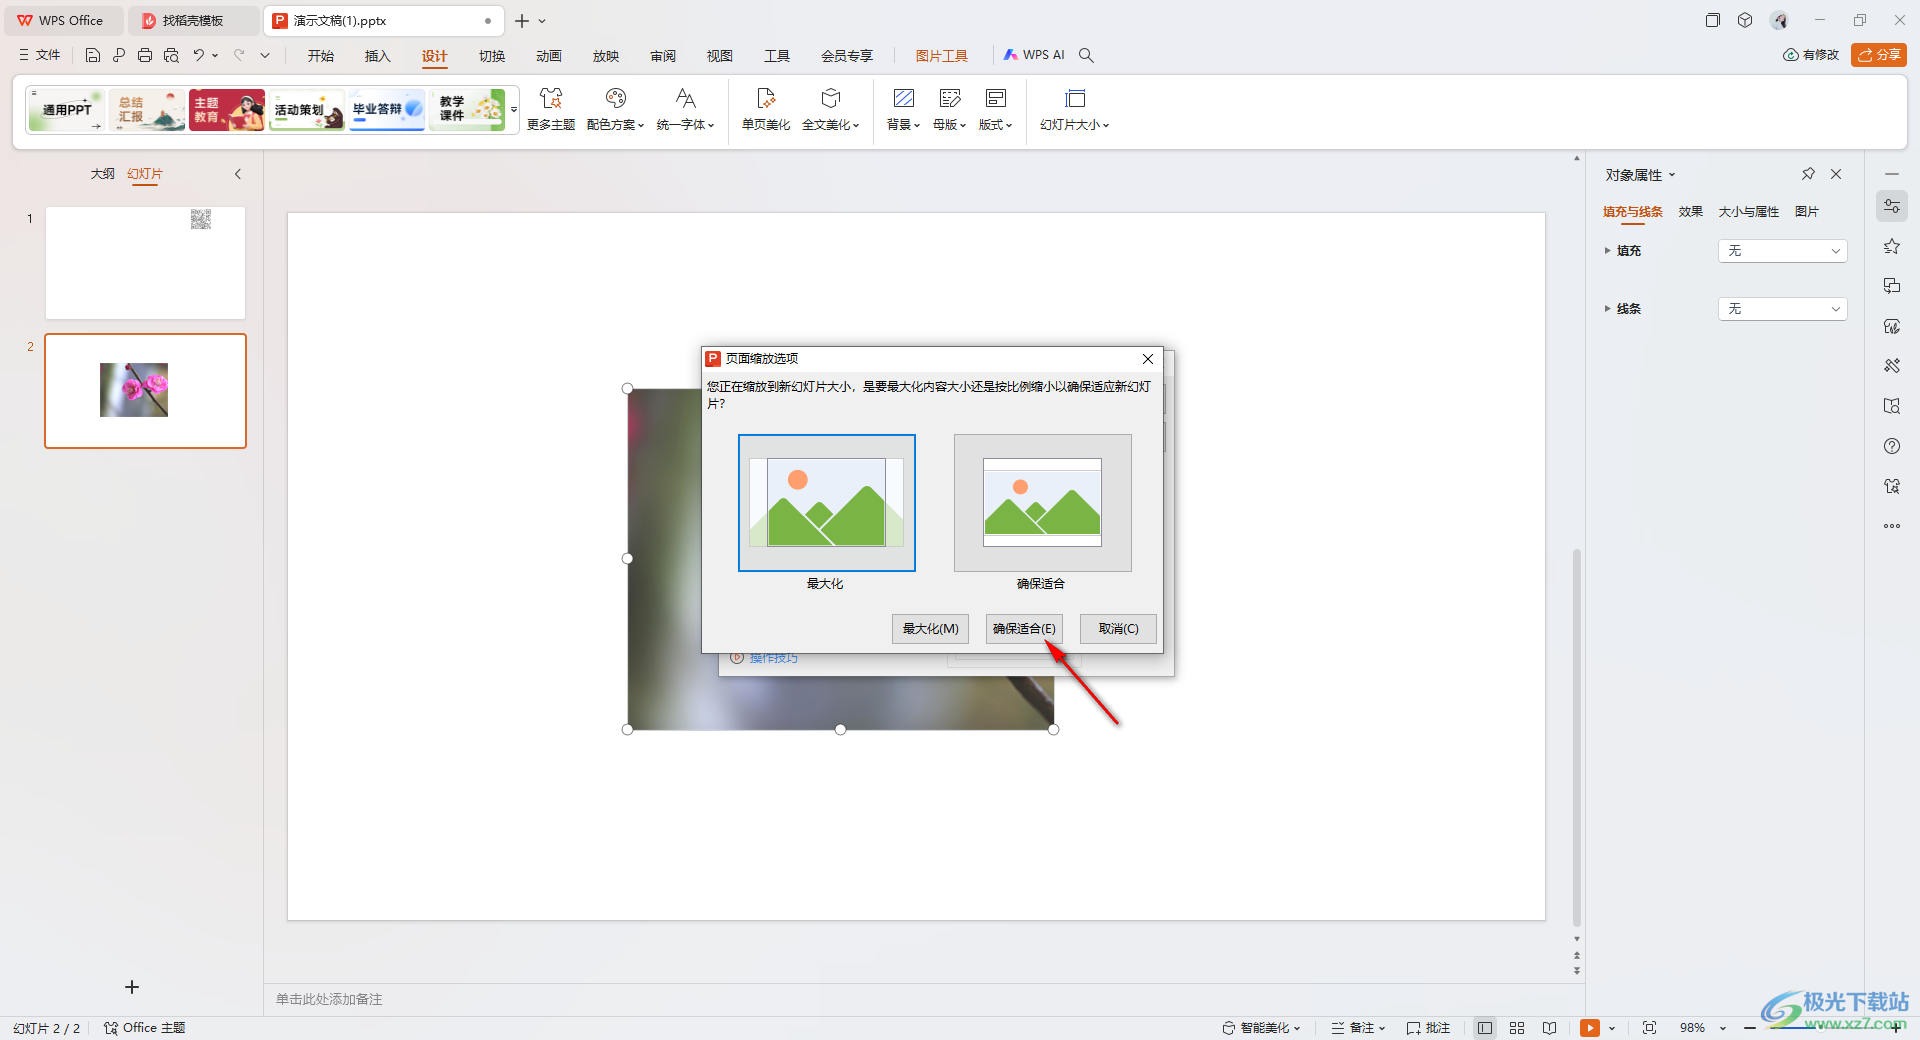Open the color scheme (配色方案) palette icon
The height and width of the screenshot is (1040, 1920).
tap(616, 99)
